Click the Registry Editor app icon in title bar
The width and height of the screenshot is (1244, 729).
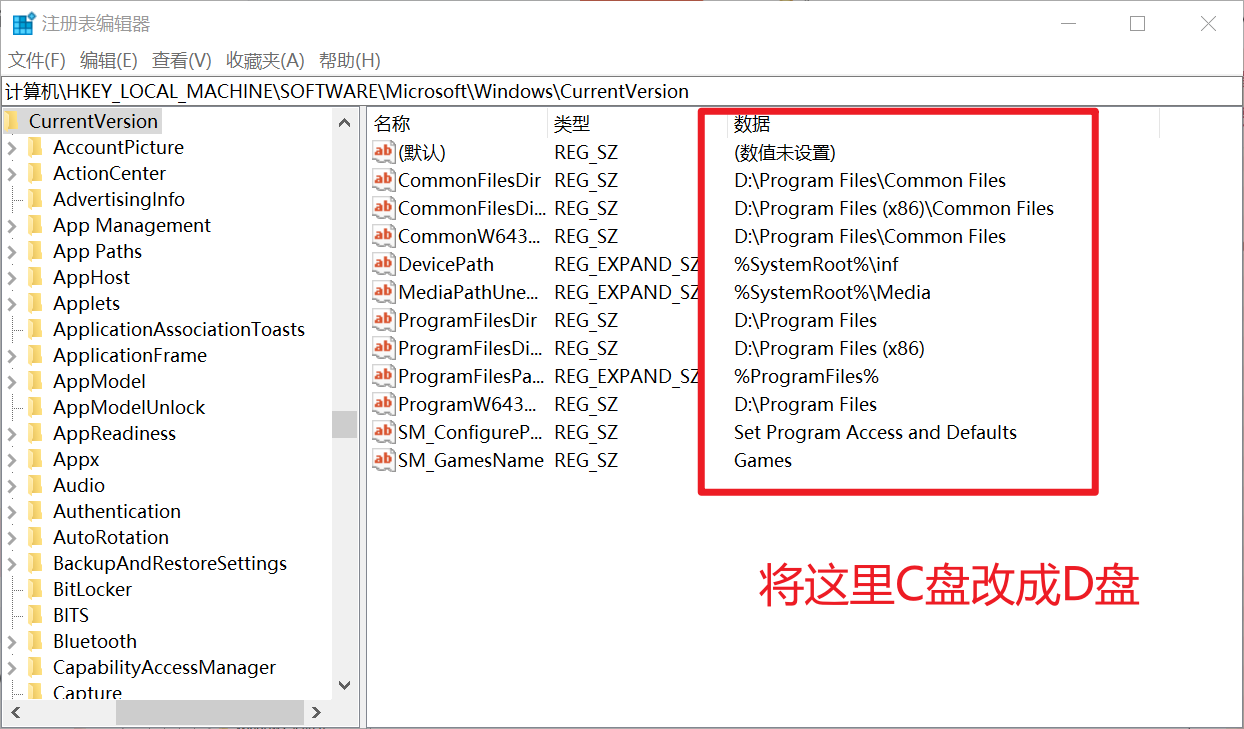tap(23, 24)
